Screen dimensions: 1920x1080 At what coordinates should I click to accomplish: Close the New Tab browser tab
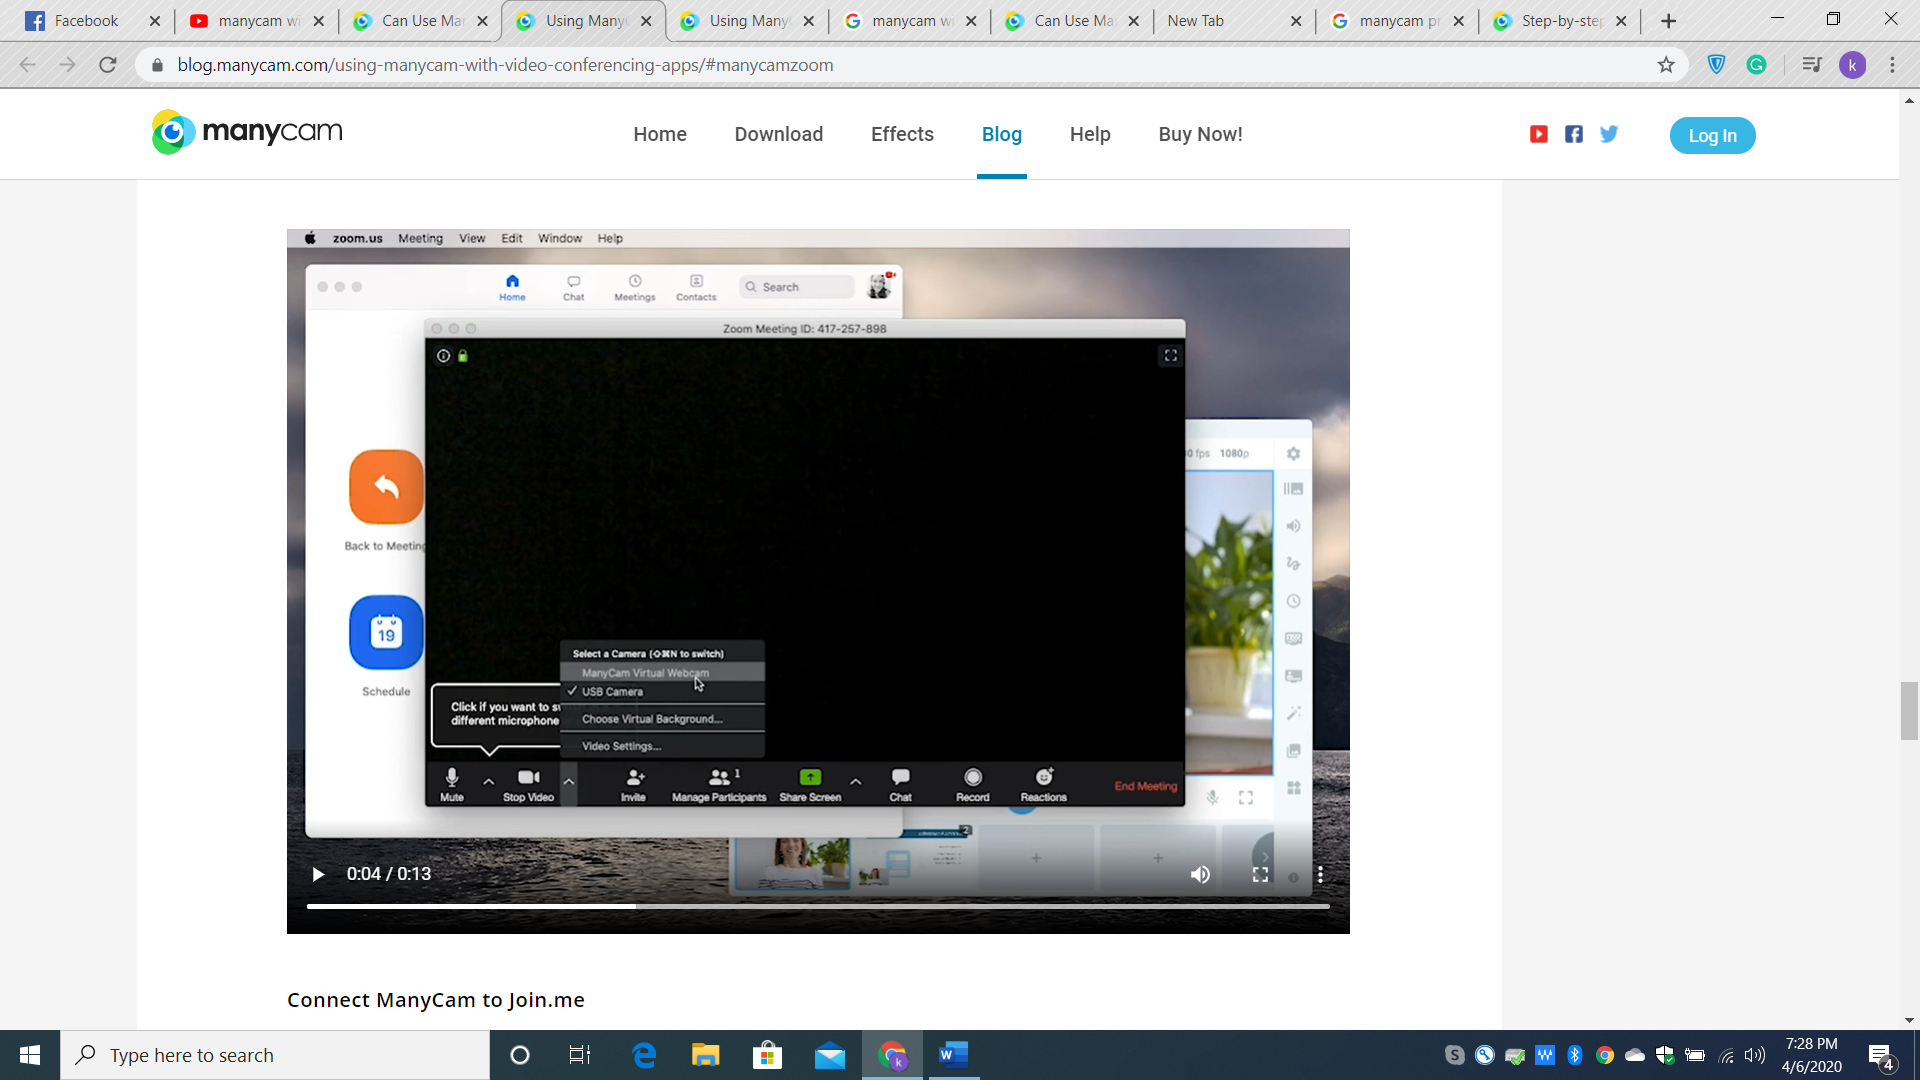tap(1296, 21)
